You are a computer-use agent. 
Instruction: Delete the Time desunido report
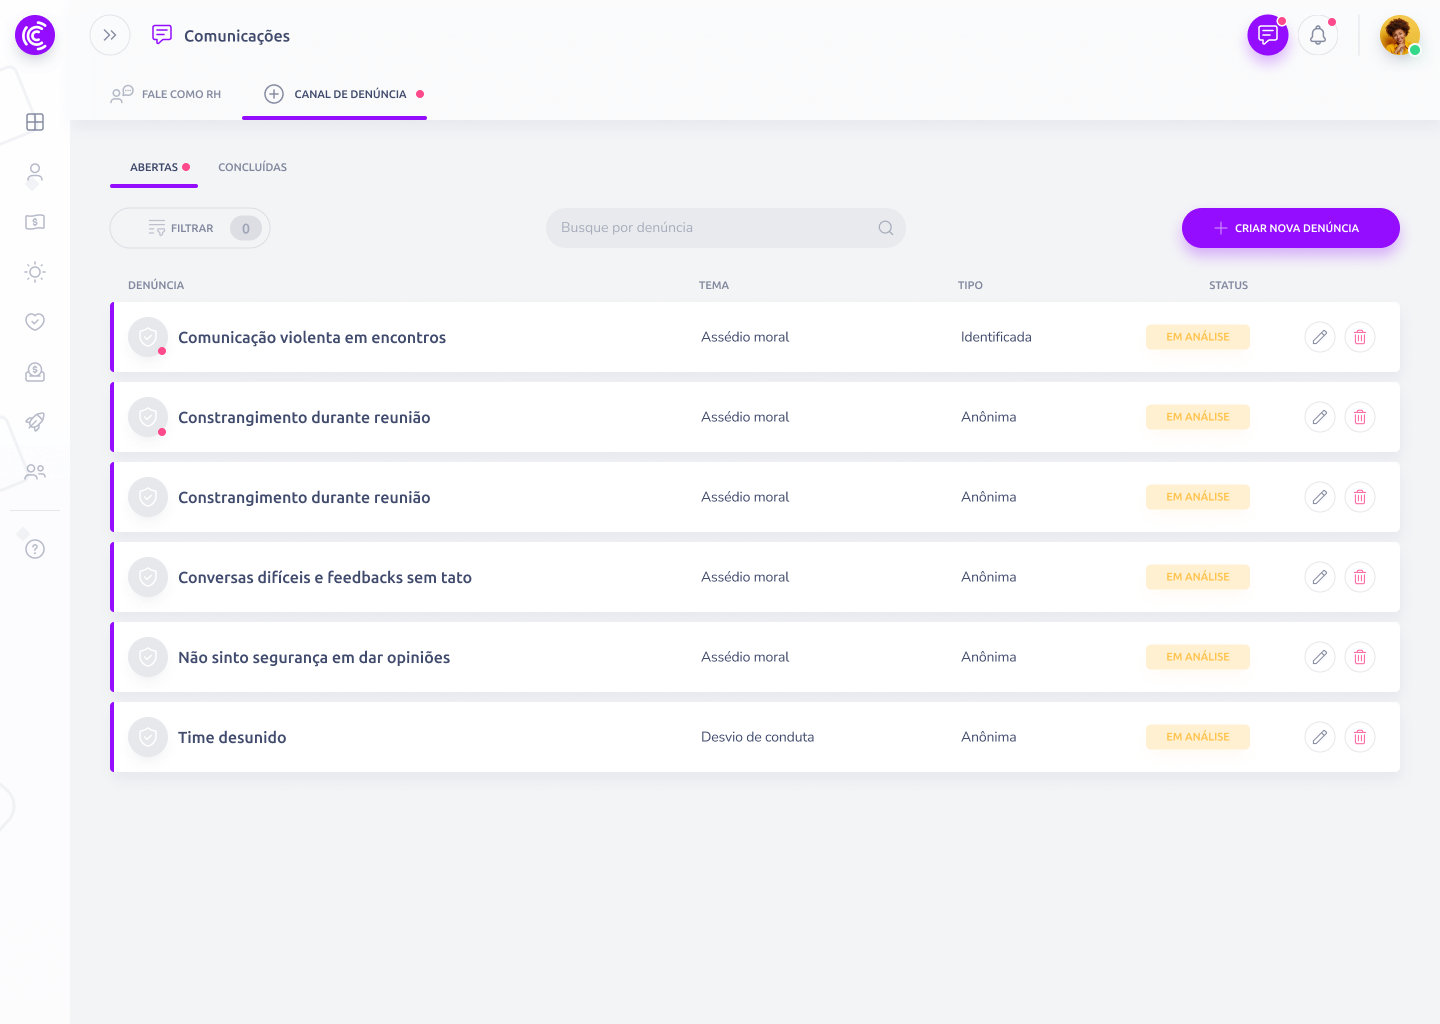pos(1360,737)
